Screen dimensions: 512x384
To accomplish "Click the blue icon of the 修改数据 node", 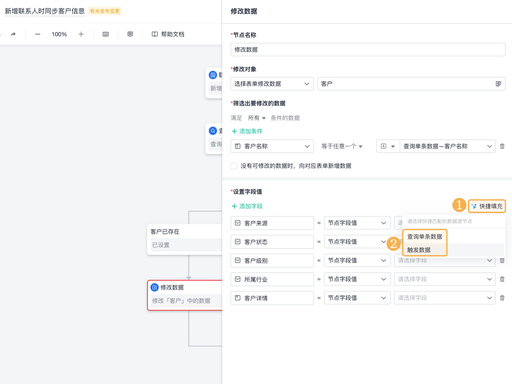I will 154,287.
